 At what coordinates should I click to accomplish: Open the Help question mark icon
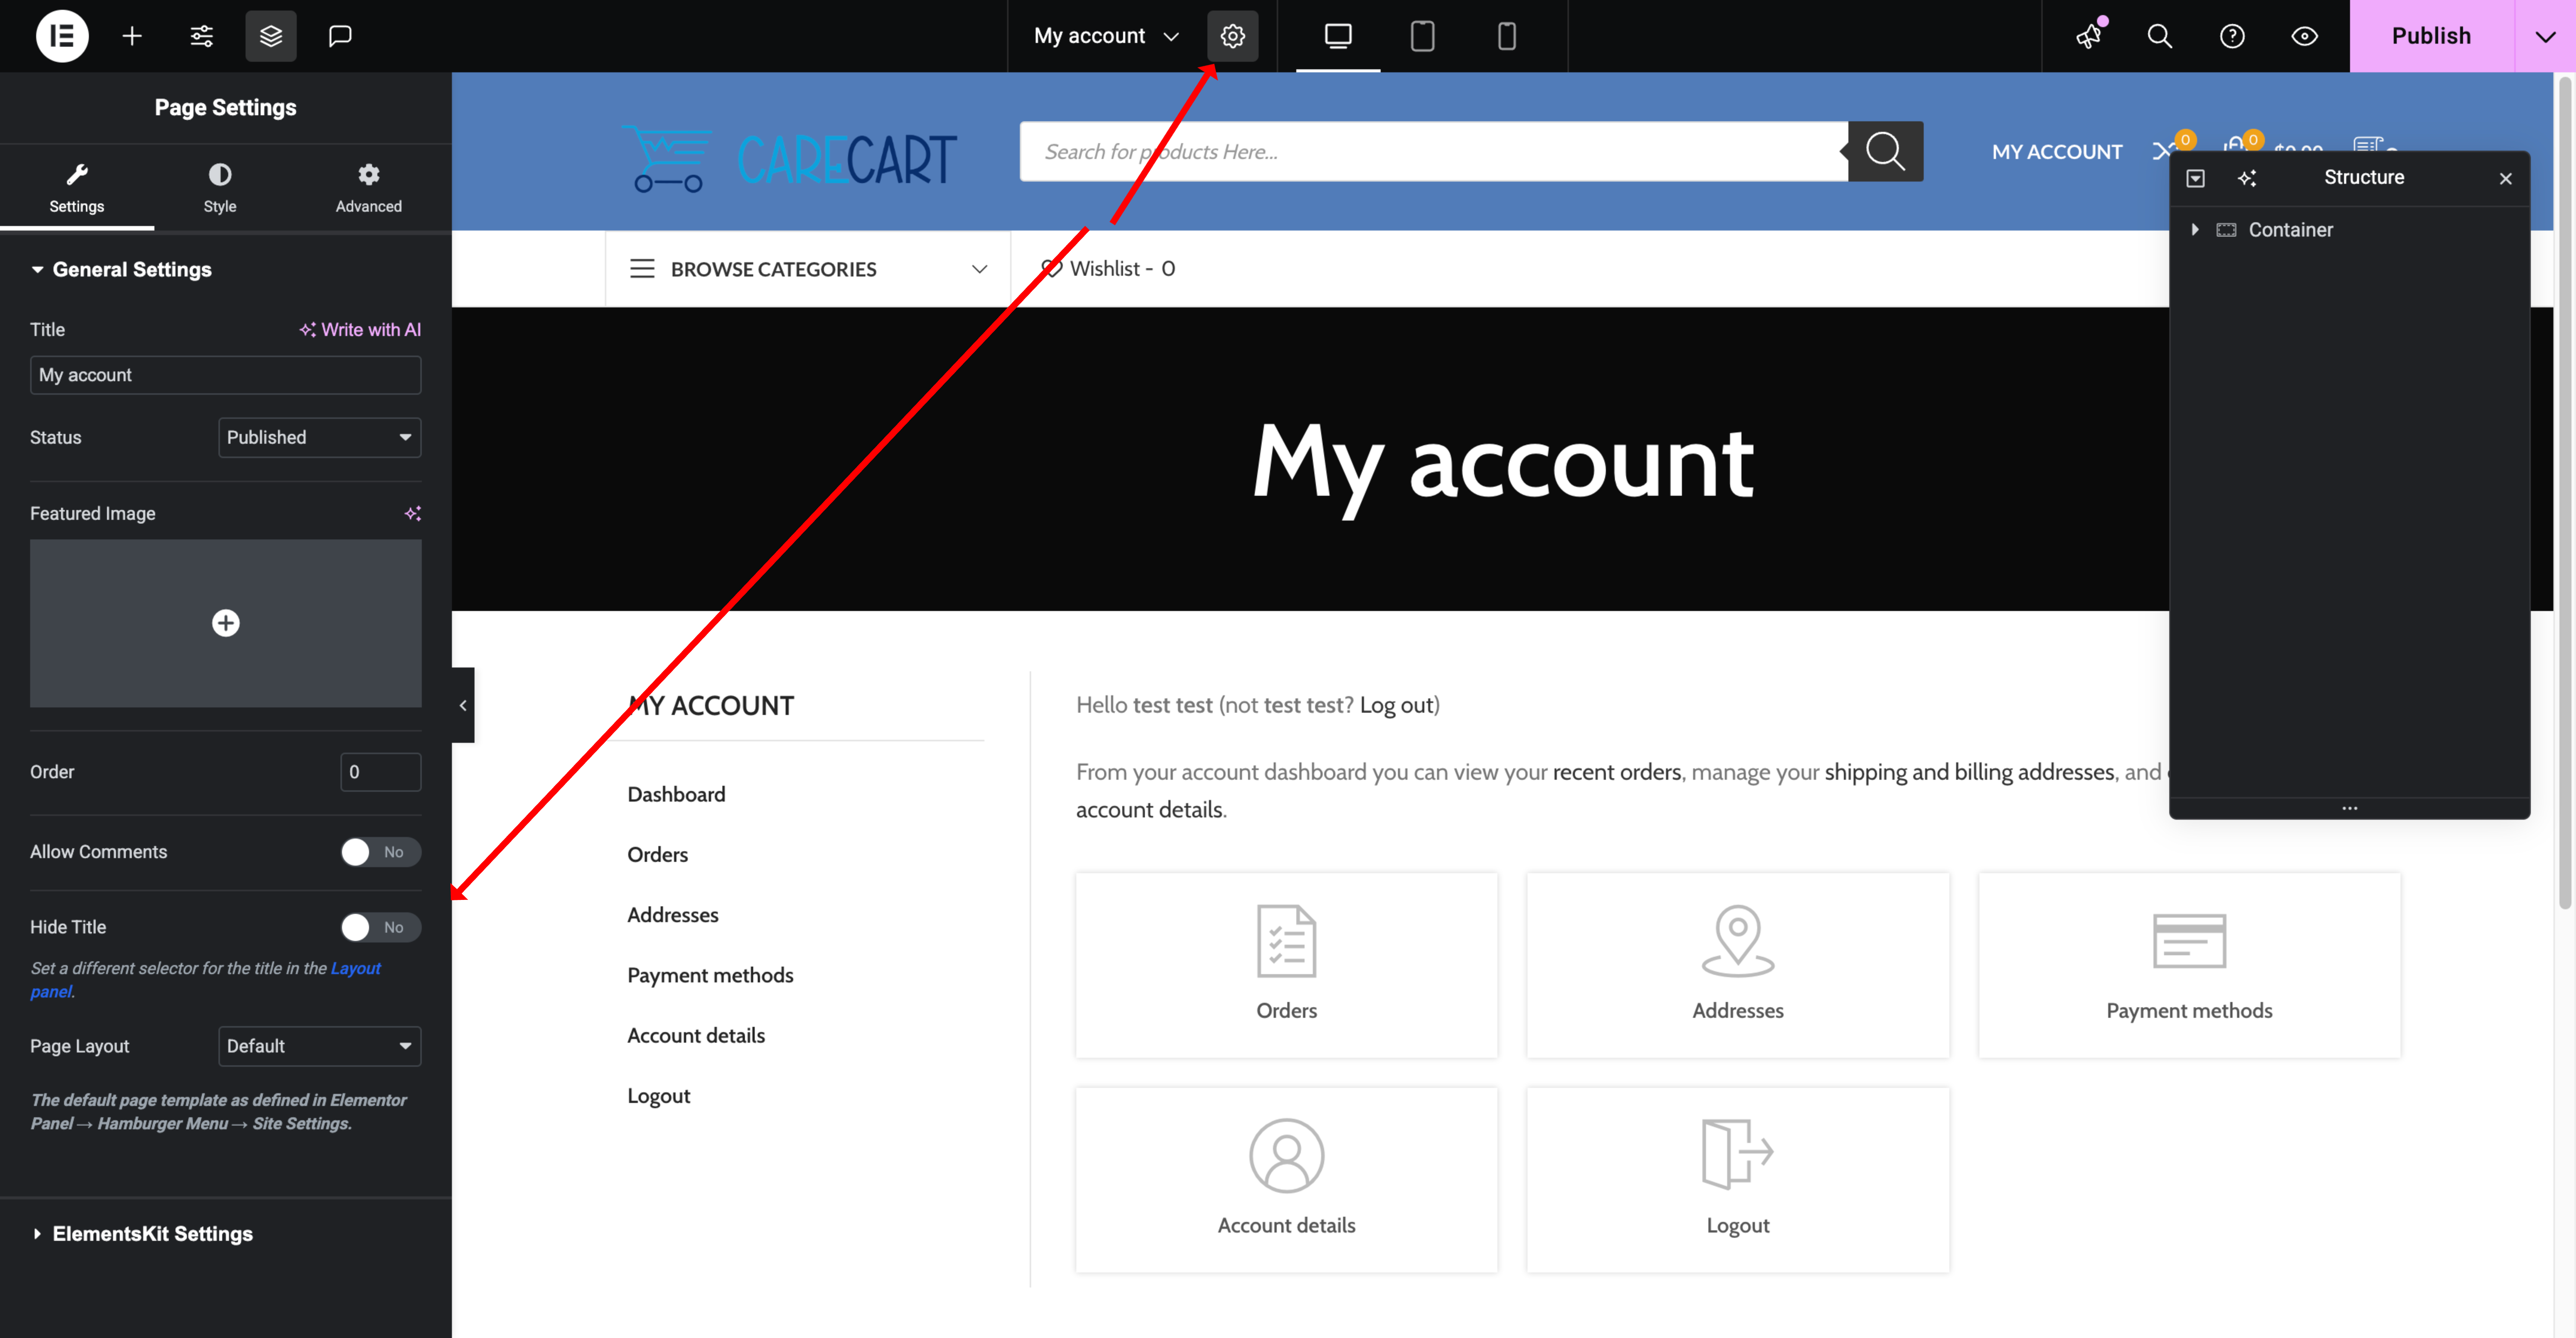[x=2232, y=36]
